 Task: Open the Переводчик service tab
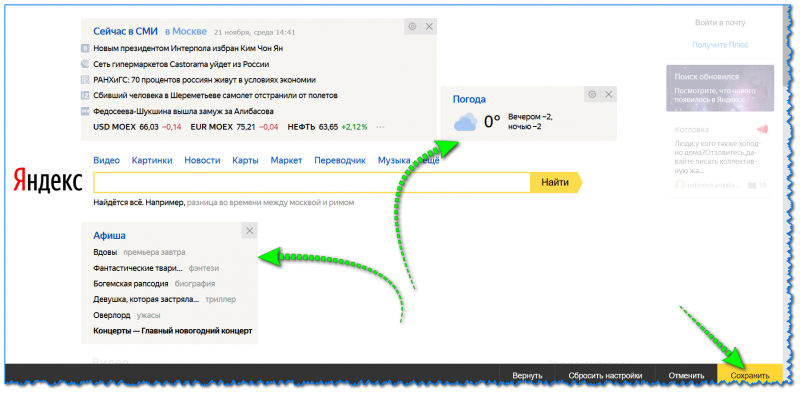[x=340, y=160]
